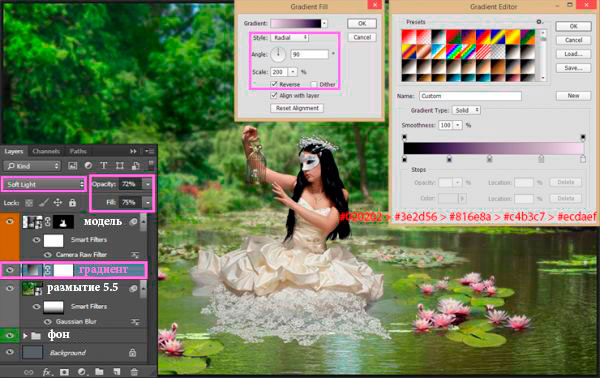Click the type layer filter icon
This screenshot has width=600, height=378.
pos(104,166)
